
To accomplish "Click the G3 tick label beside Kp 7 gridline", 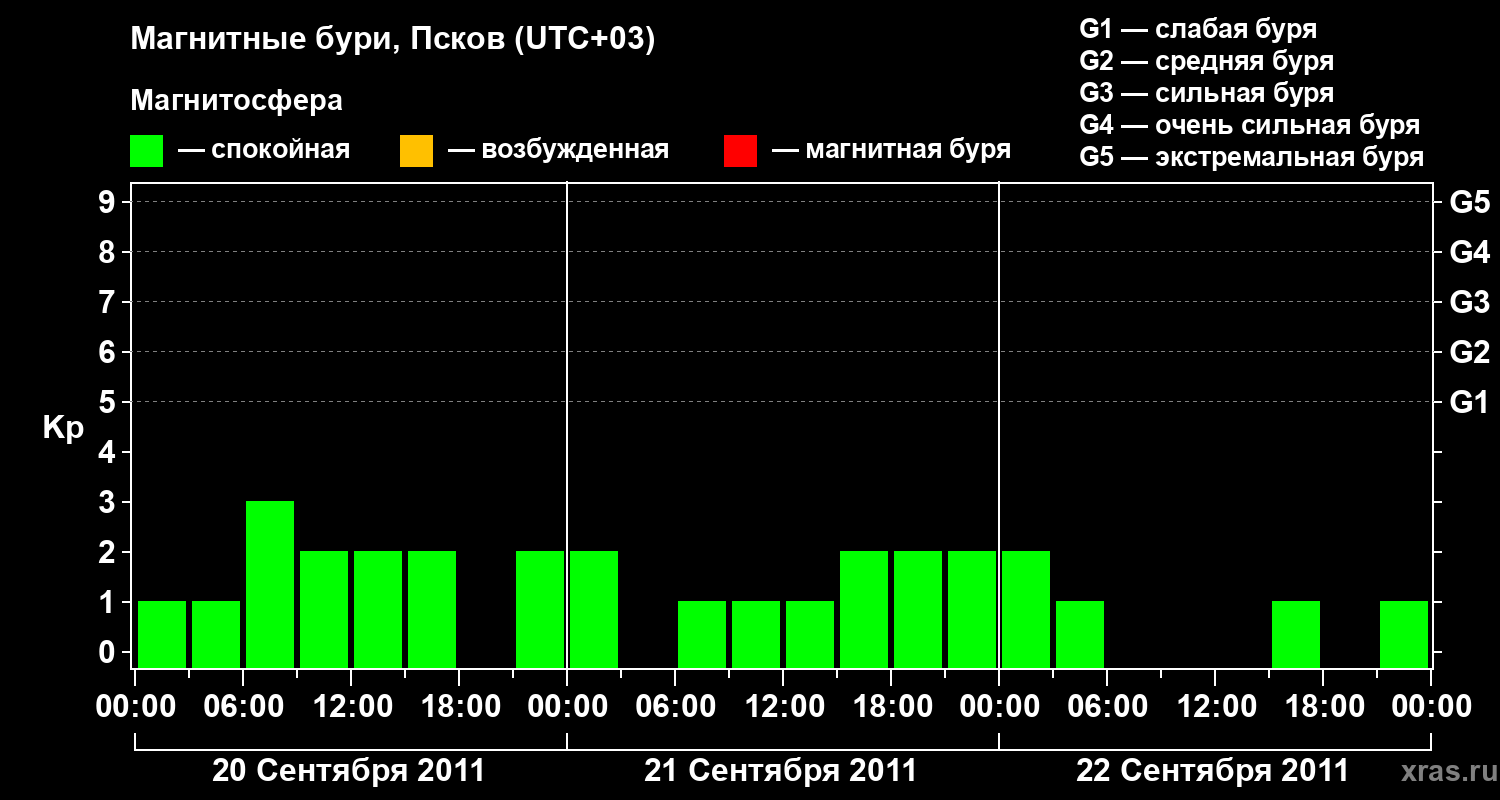I will point(1470,302).
